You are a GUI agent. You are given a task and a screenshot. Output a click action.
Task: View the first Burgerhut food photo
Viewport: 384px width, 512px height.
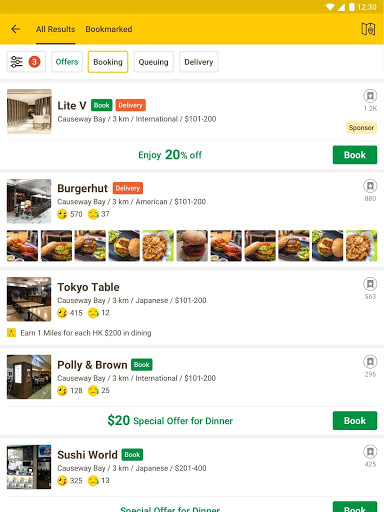[22, 246]
